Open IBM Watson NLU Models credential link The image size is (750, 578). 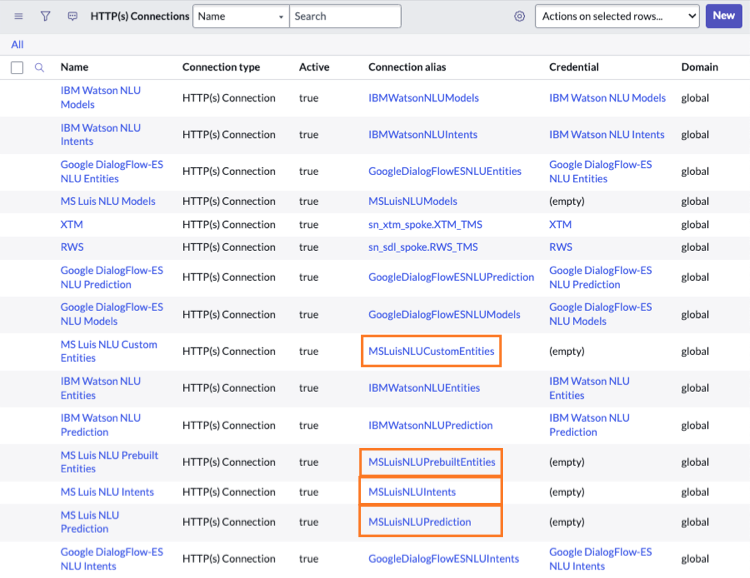point(607,98)
